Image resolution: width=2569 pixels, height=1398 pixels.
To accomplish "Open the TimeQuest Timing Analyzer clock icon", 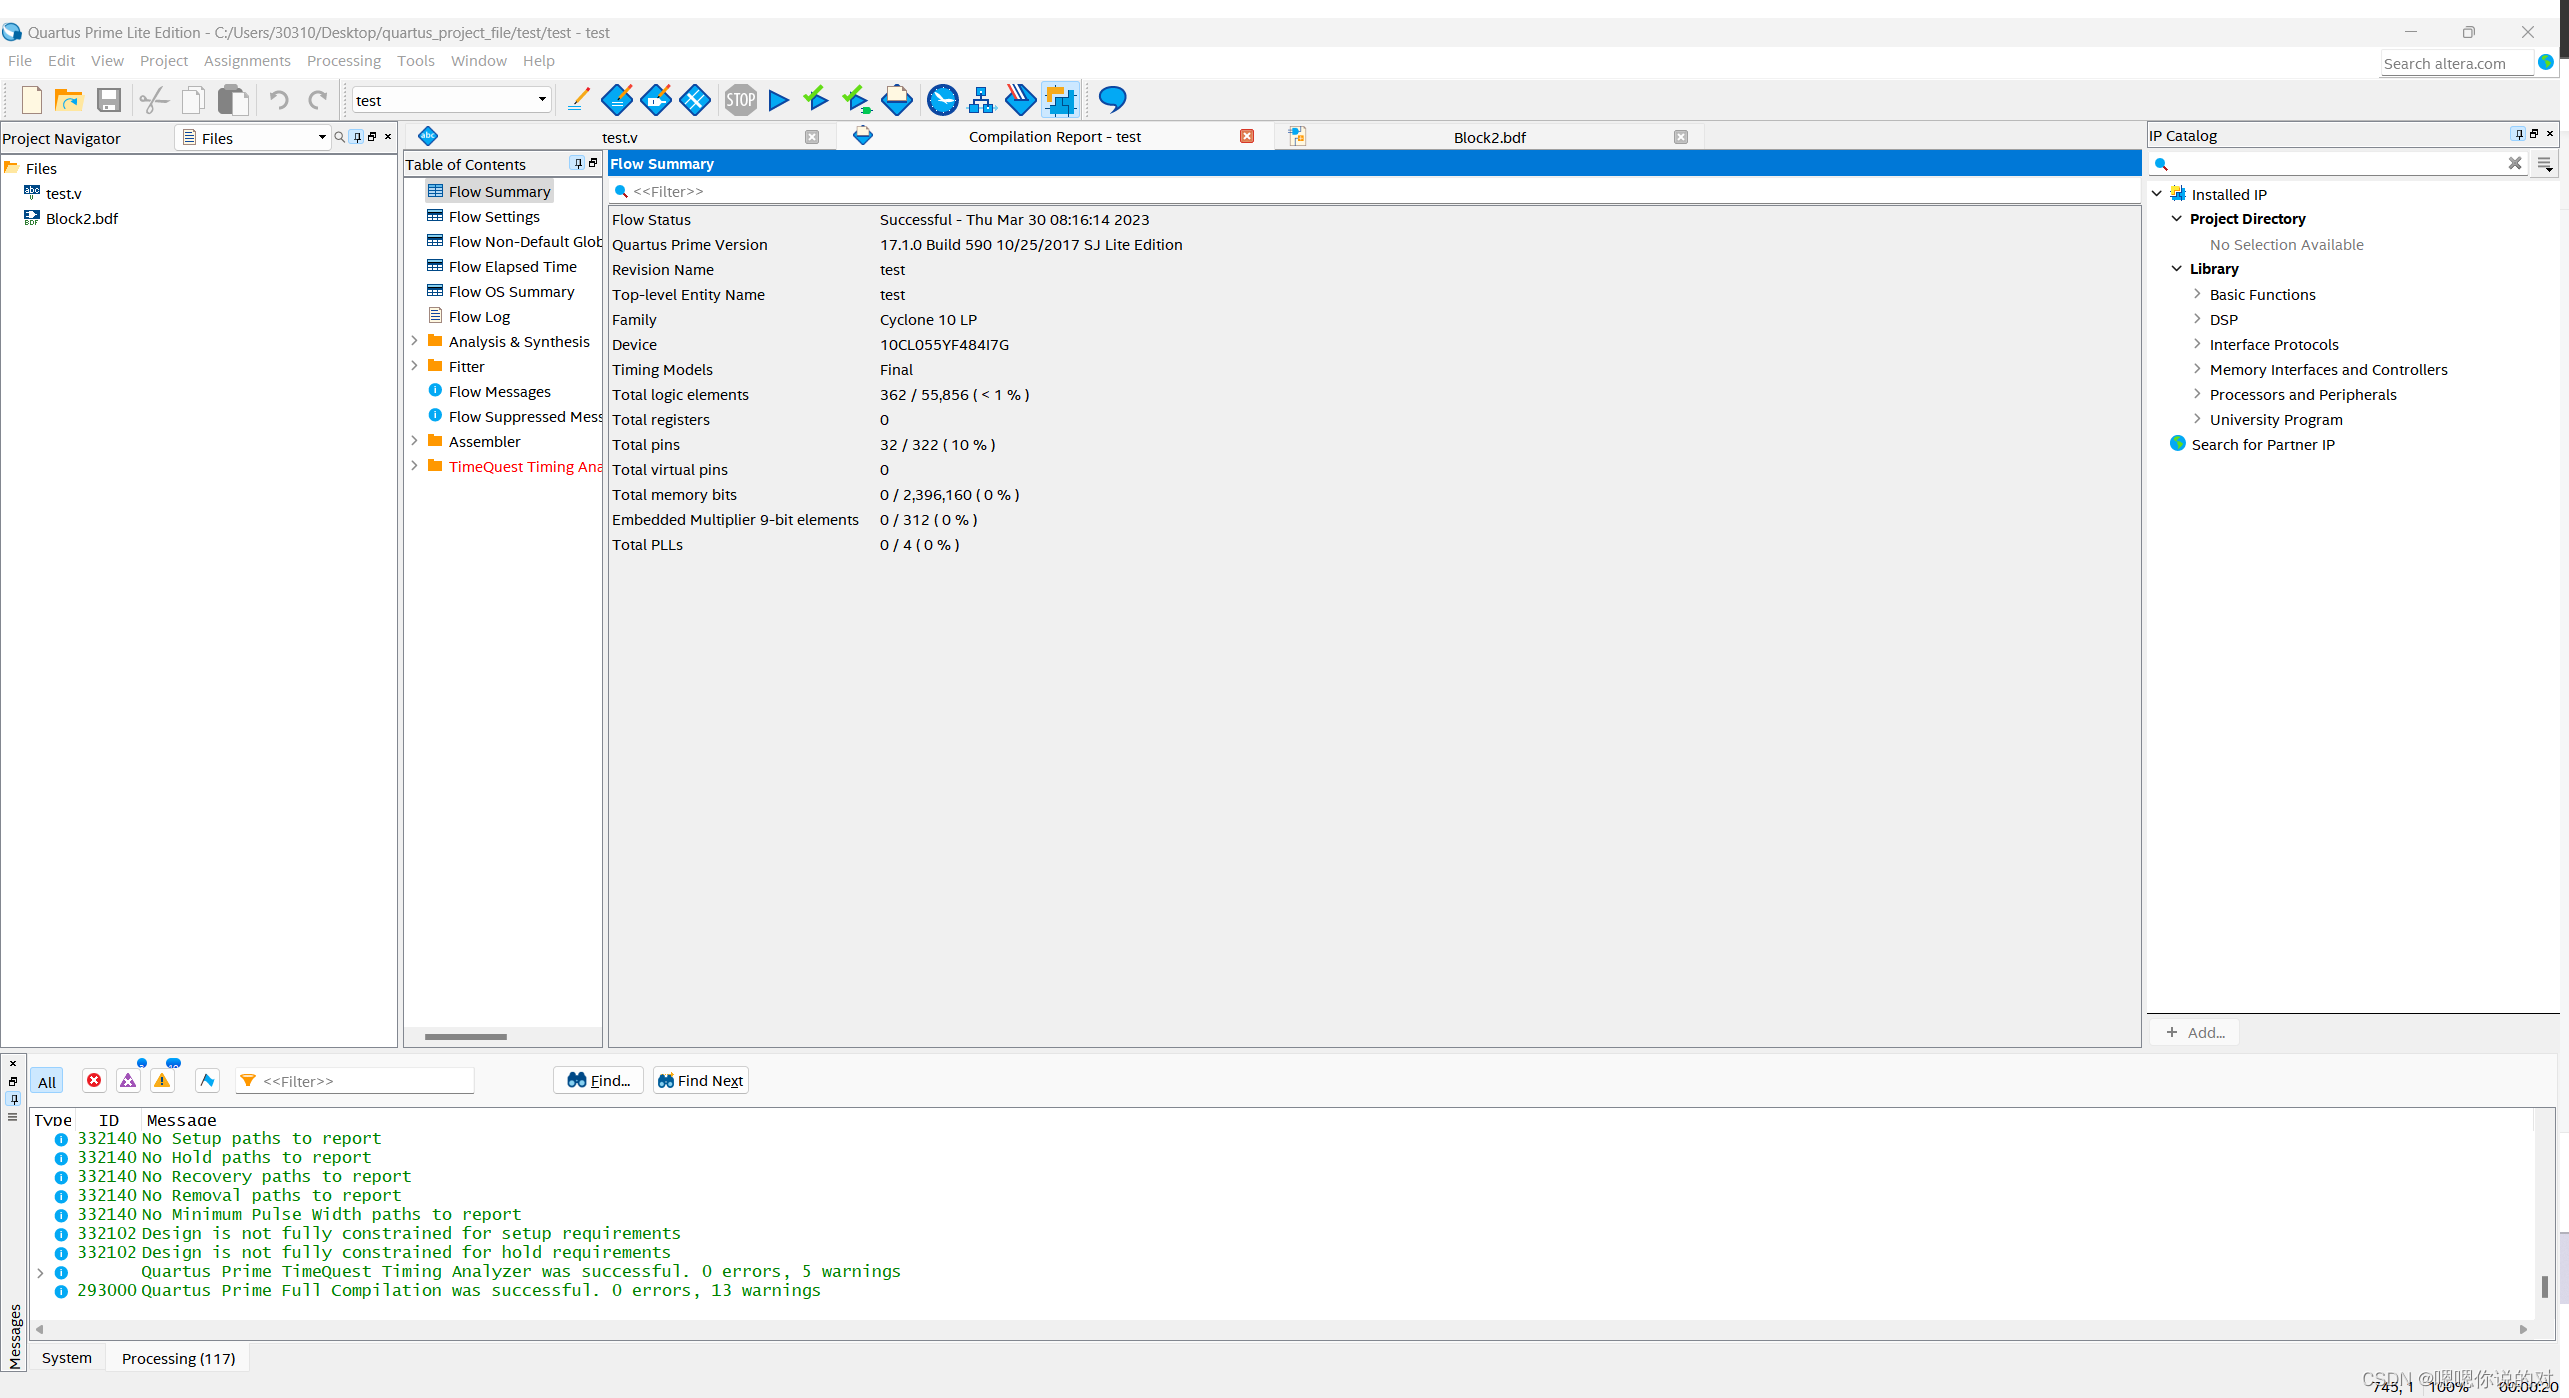I will [942, 100].
